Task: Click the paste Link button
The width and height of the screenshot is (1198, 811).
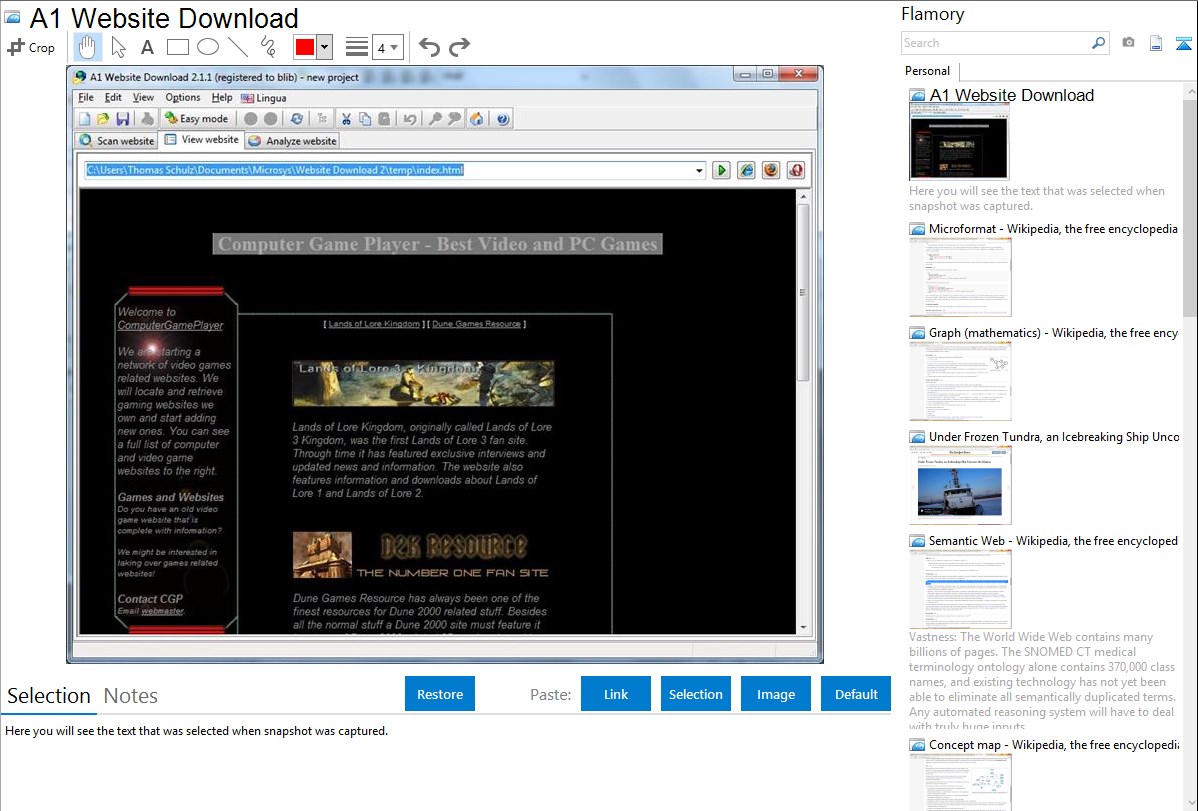Action: pos(616,694)
